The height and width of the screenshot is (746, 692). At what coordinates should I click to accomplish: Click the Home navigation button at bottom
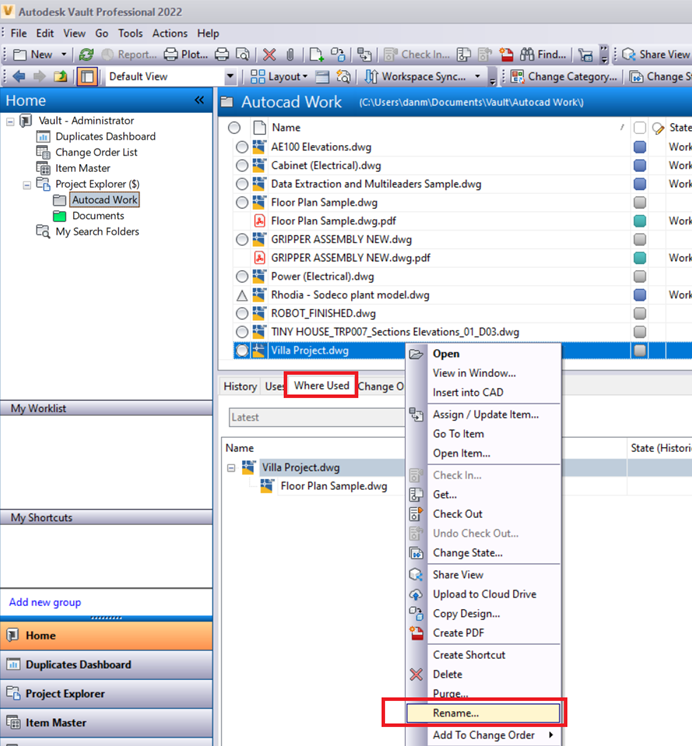tap(106, 636)
